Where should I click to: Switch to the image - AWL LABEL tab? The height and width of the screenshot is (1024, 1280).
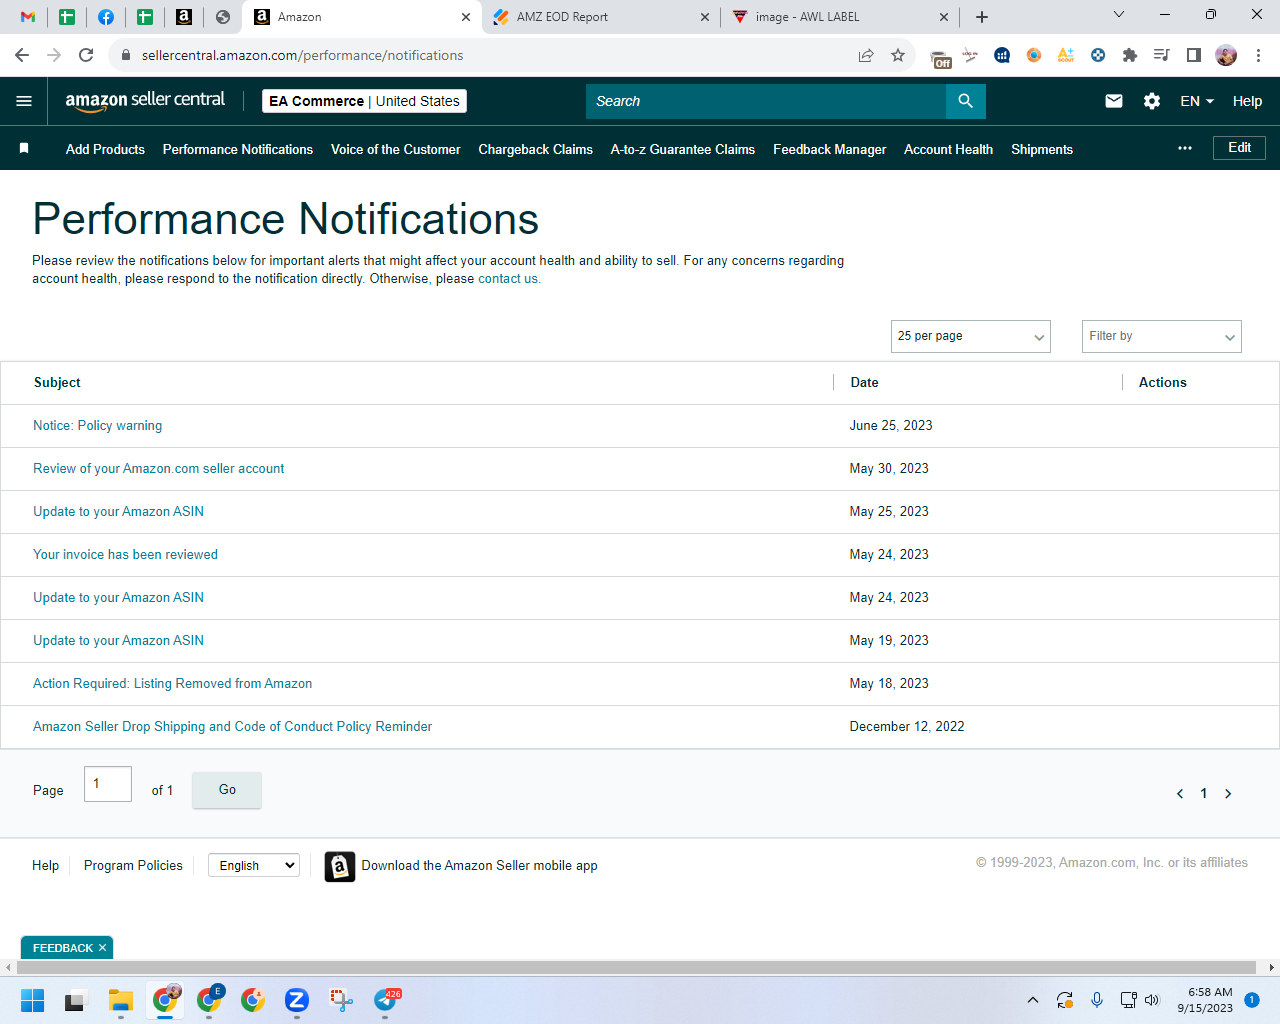pyautogui.click(x=840, y=17)
